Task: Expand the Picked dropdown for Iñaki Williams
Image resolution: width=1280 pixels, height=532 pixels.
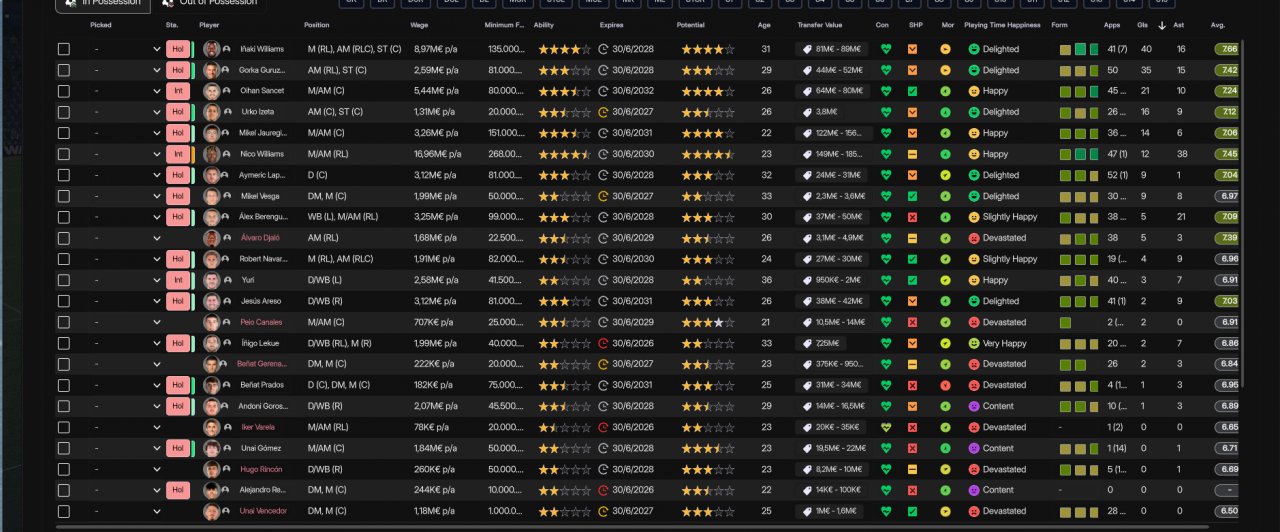Action: click(x=157, y=49)
